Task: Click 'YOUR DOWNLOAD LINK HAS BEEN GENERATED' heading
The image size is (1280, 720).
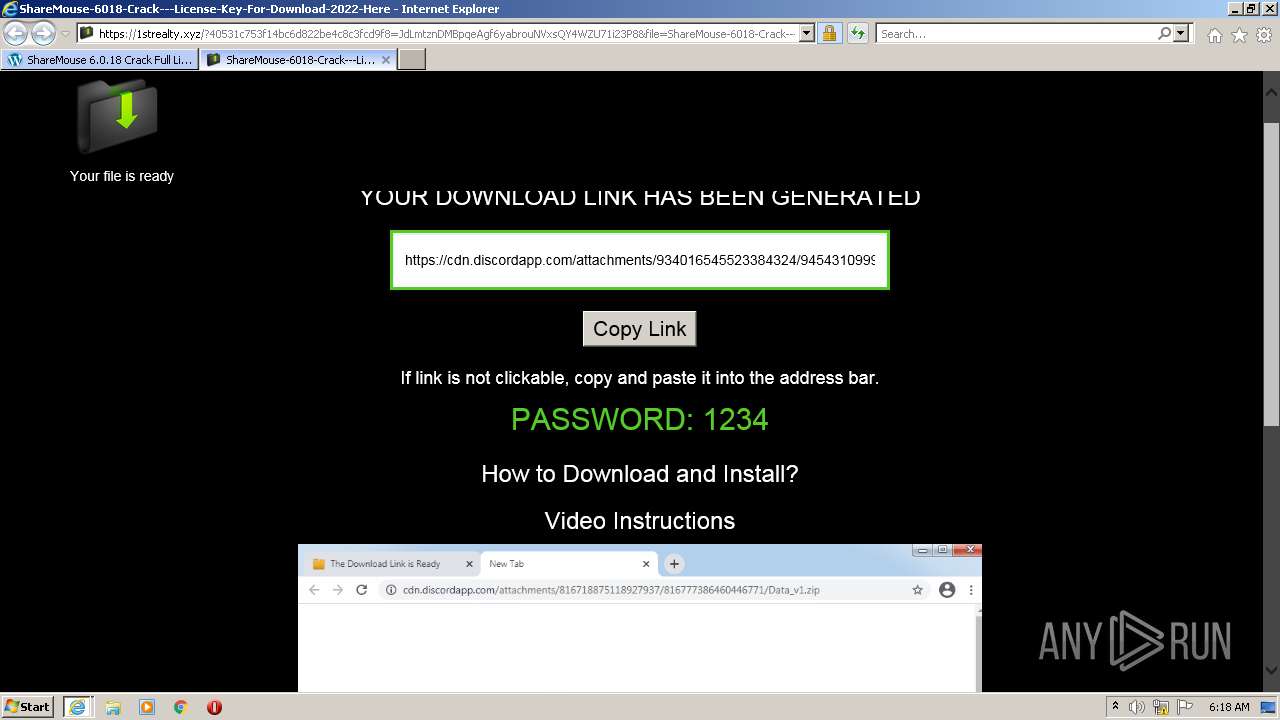Action: [639, 197]
